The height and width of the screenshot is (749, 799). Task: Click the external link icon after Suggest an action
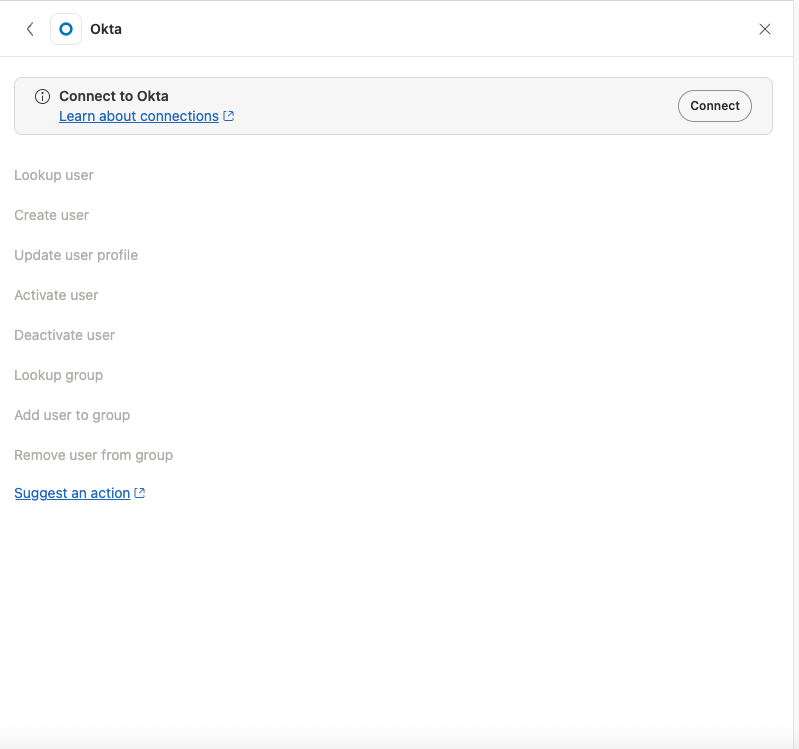(140, 493)
